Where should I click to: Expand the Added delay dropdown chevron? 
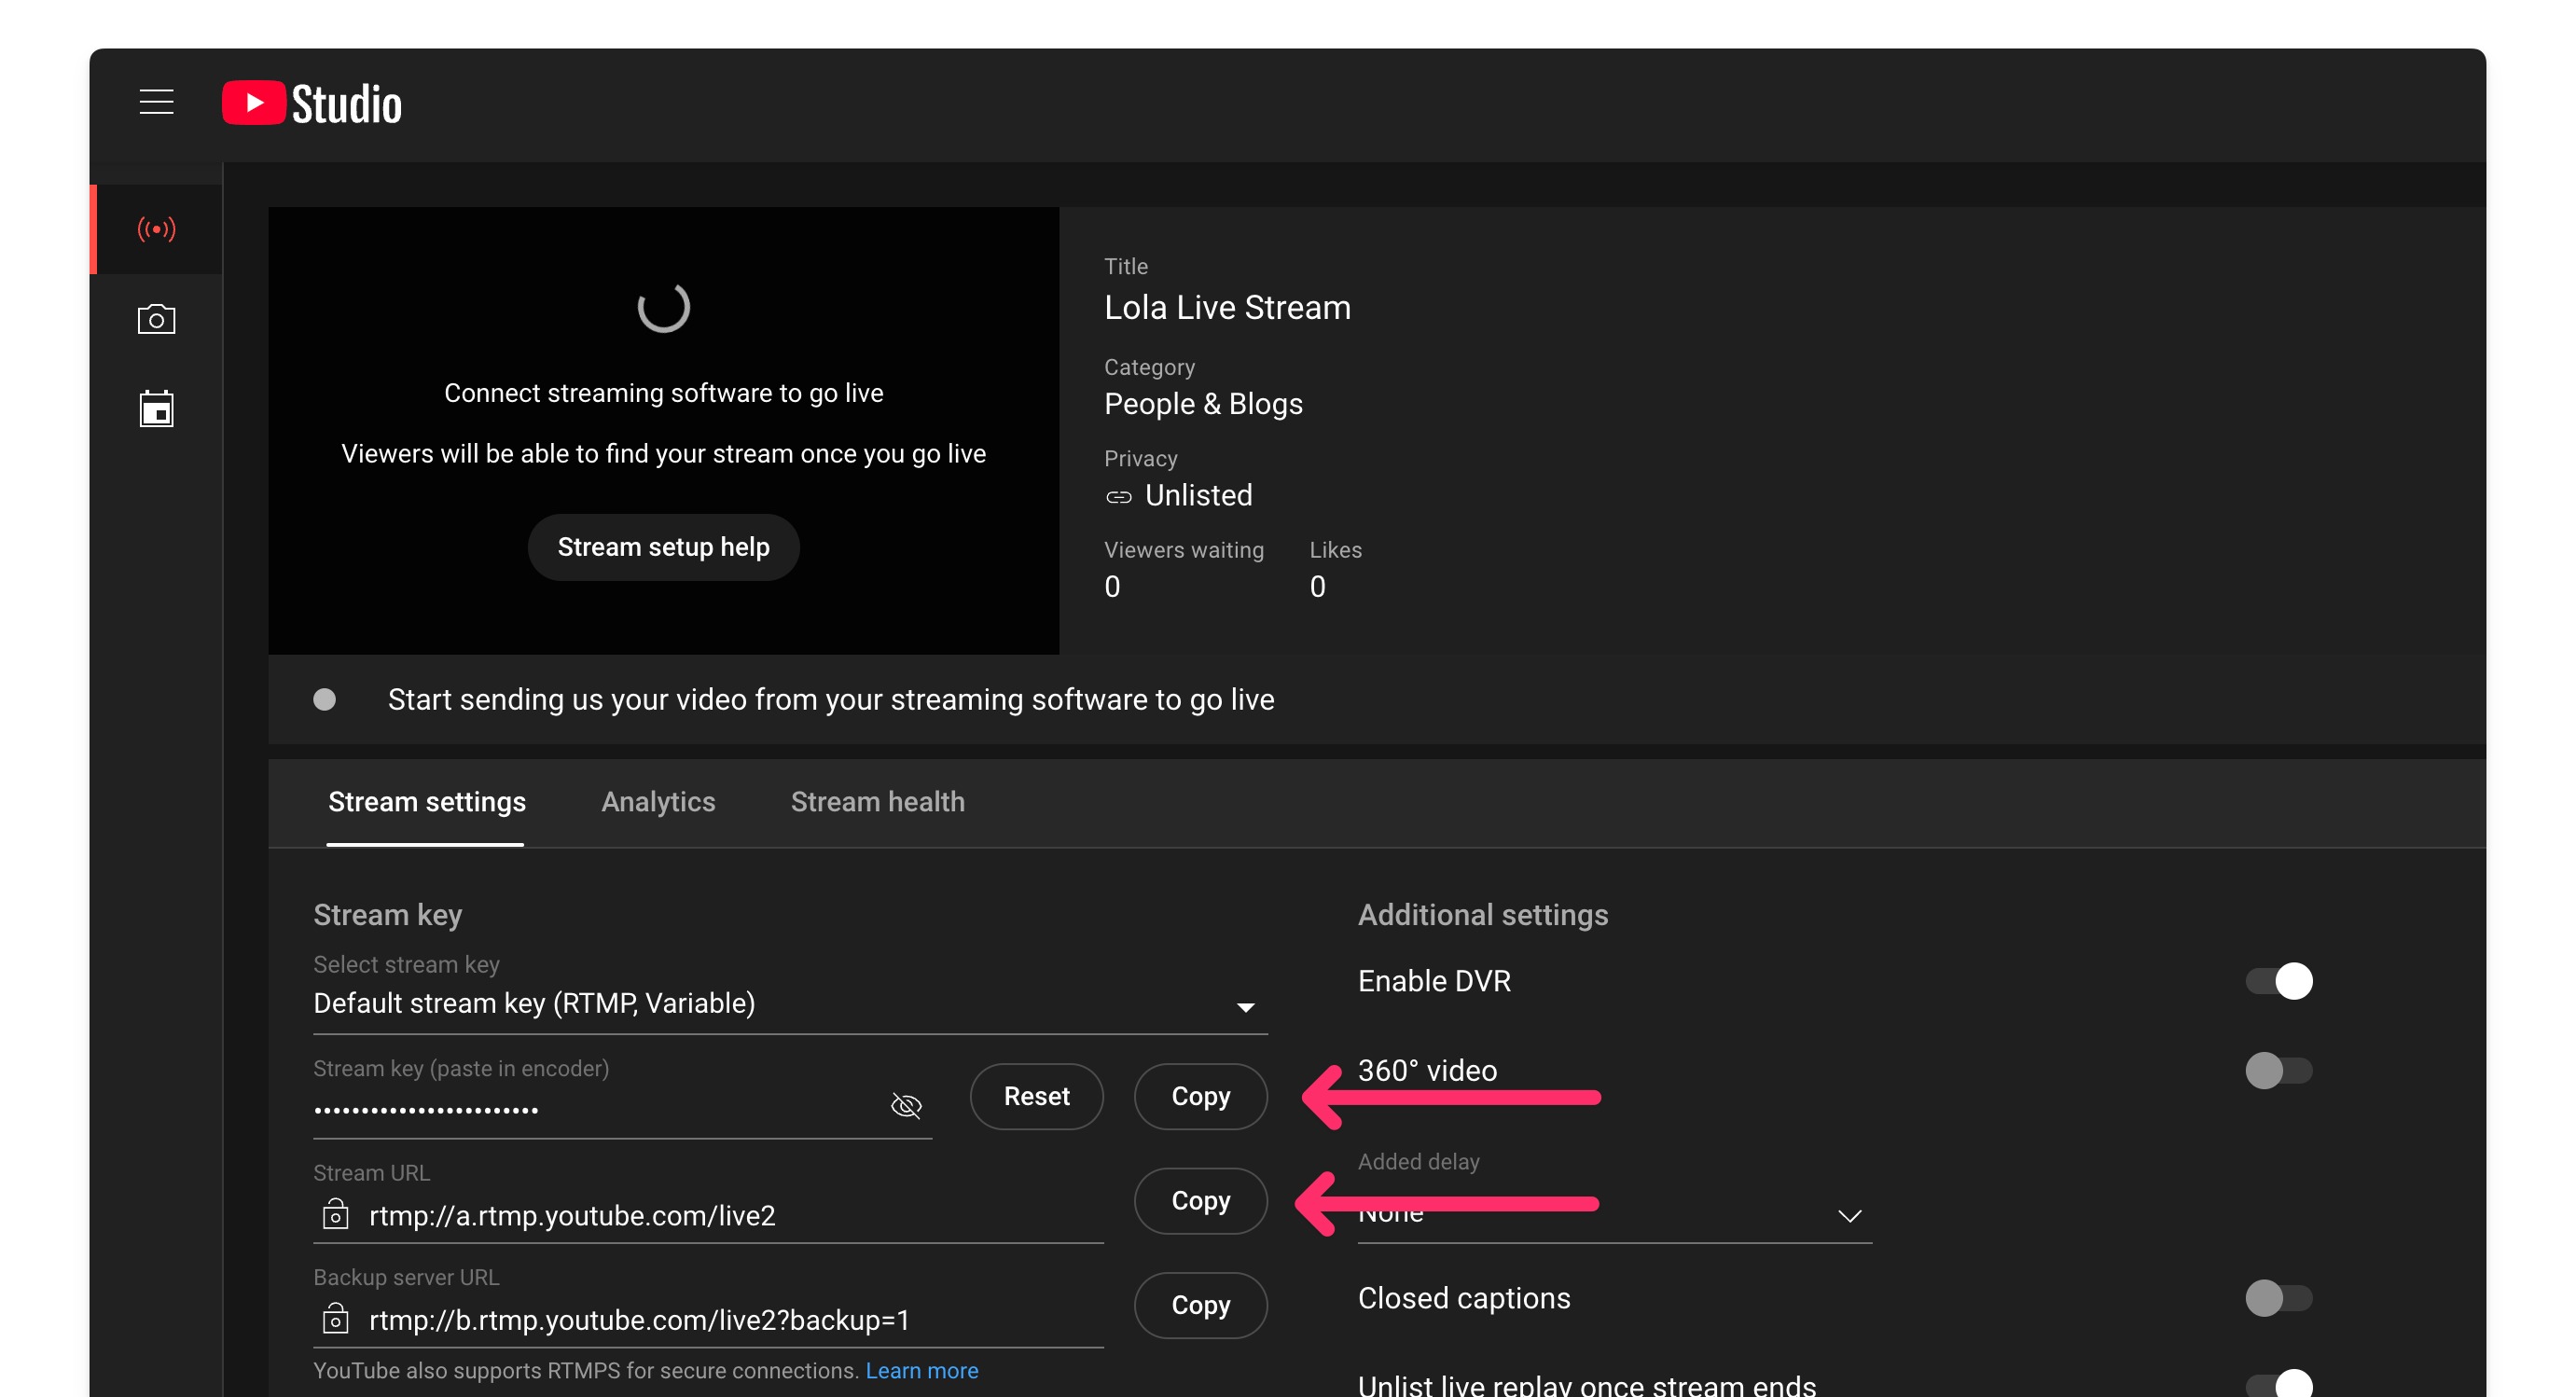[1849, 1216]
